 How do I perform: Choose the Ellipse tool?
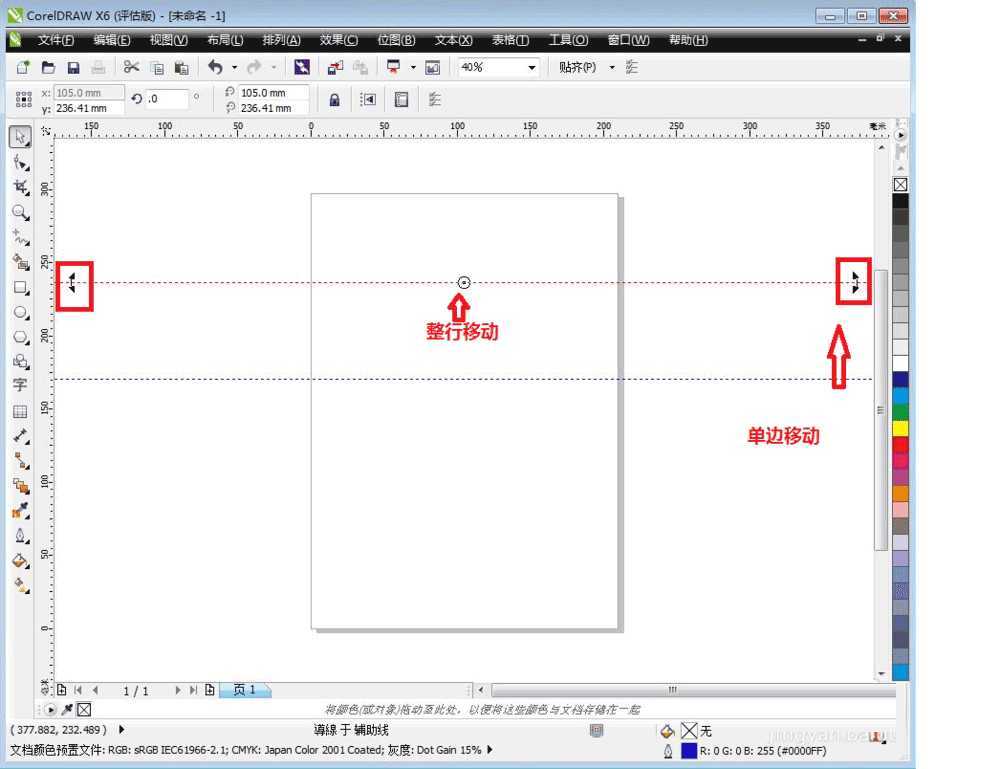pos(20,312)
